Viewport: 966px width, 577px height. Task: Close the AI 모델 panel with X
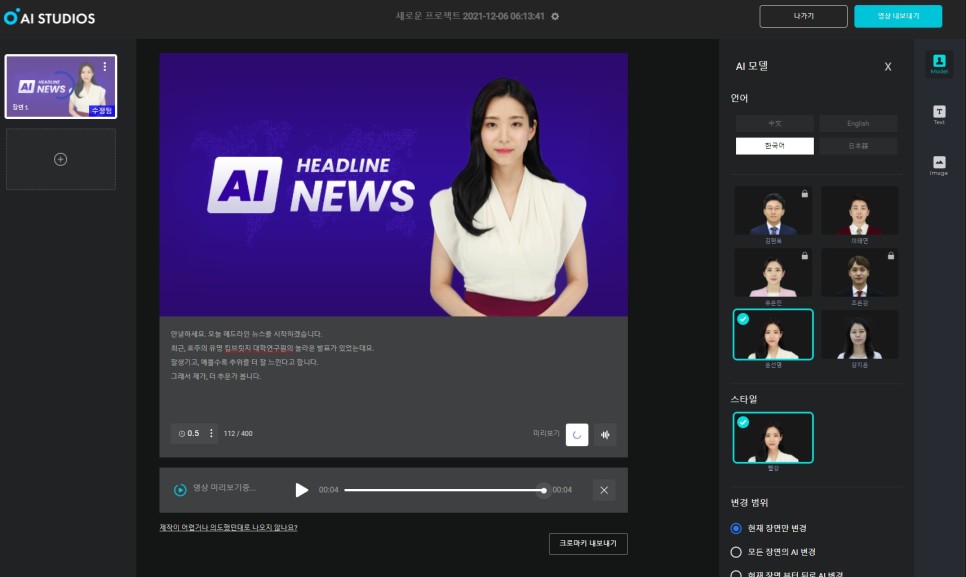[x=888, y=67]
